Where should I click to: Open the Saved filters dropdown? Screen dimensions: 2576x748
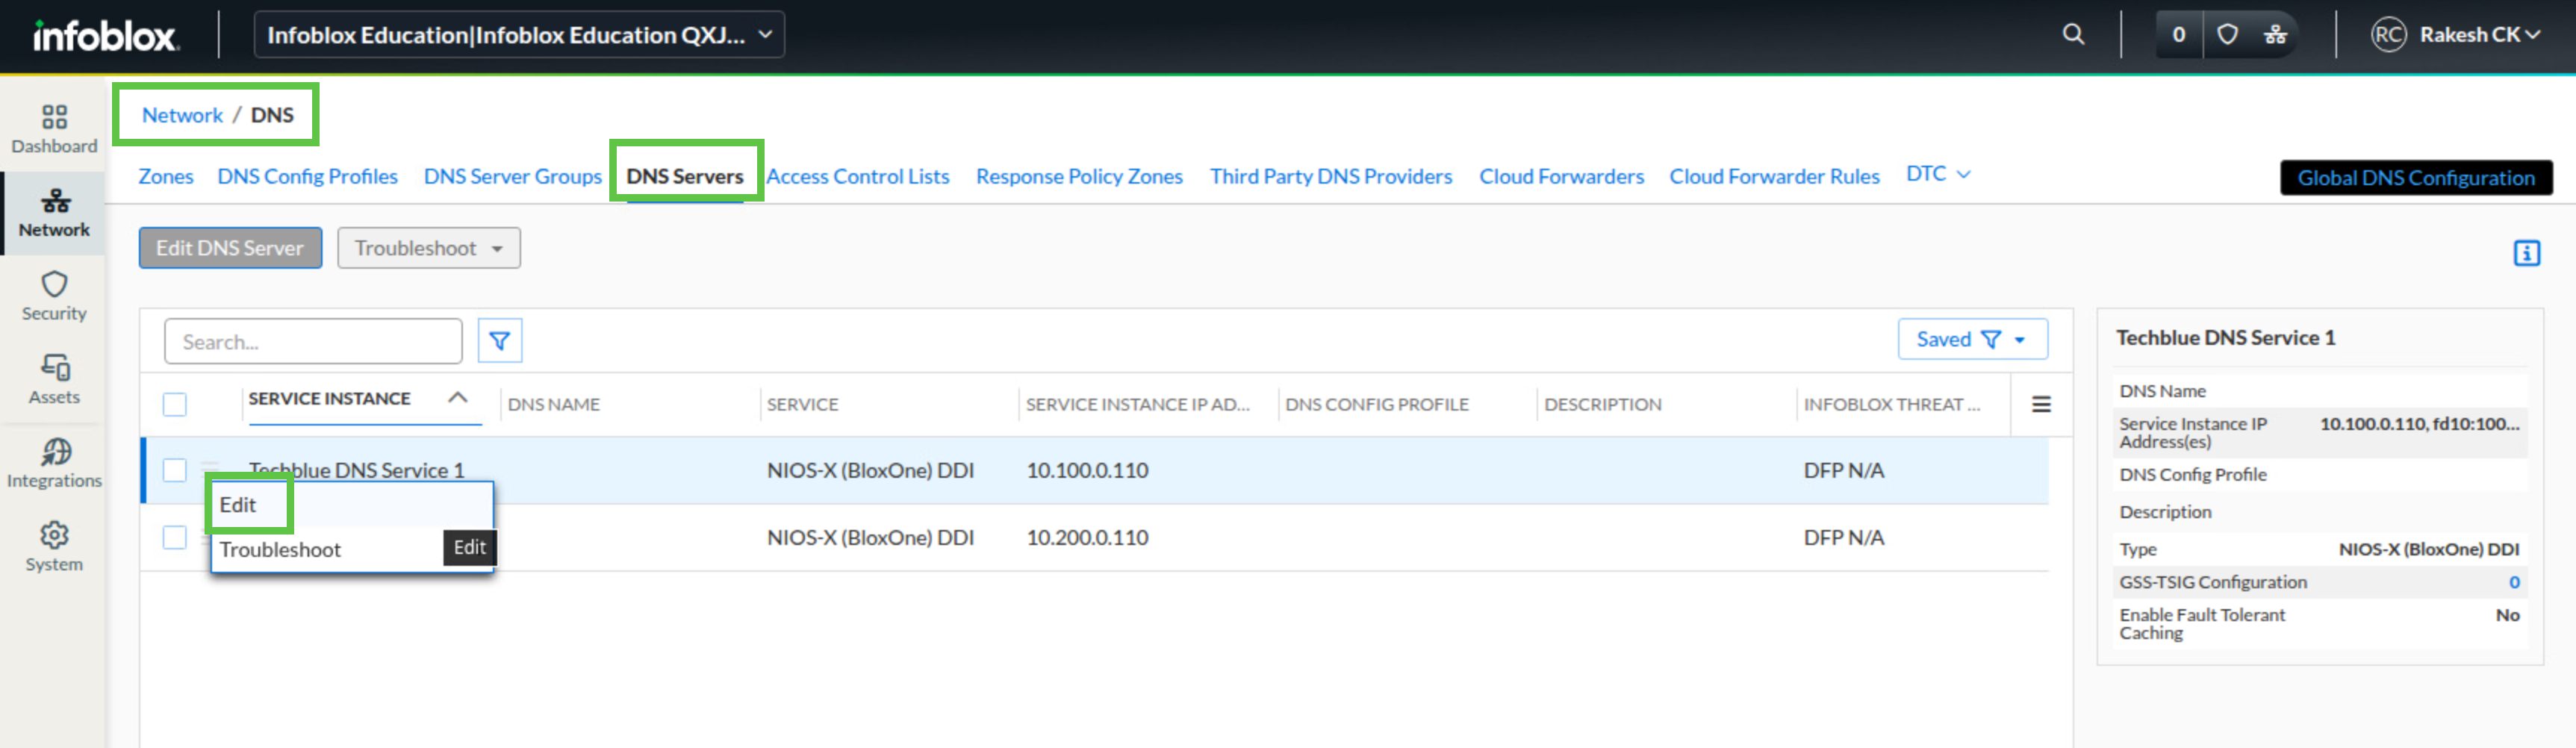pyautogui.click(x=1972, y=339)
